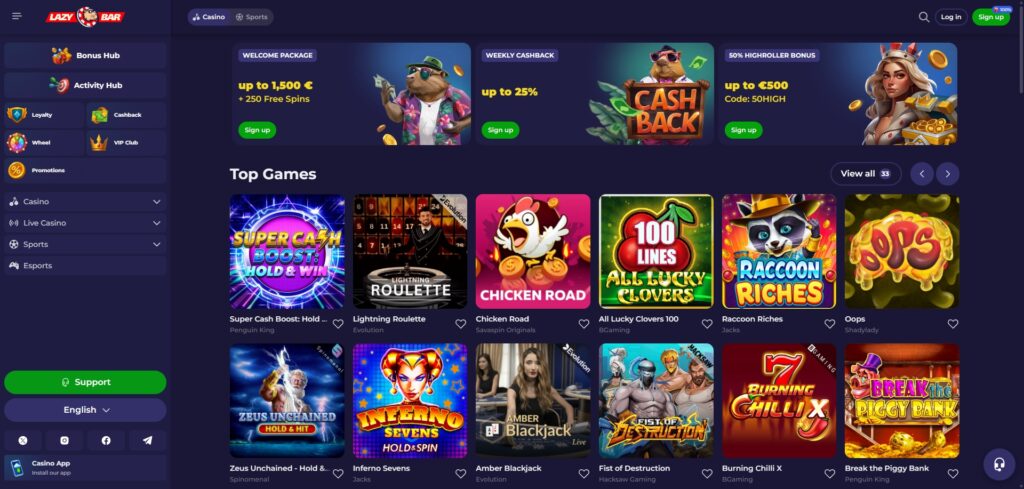This screenshot has height=489, width=1024.
Task: Toggle favorite heart for Raccoon Riches
Action: coord(829,324)
